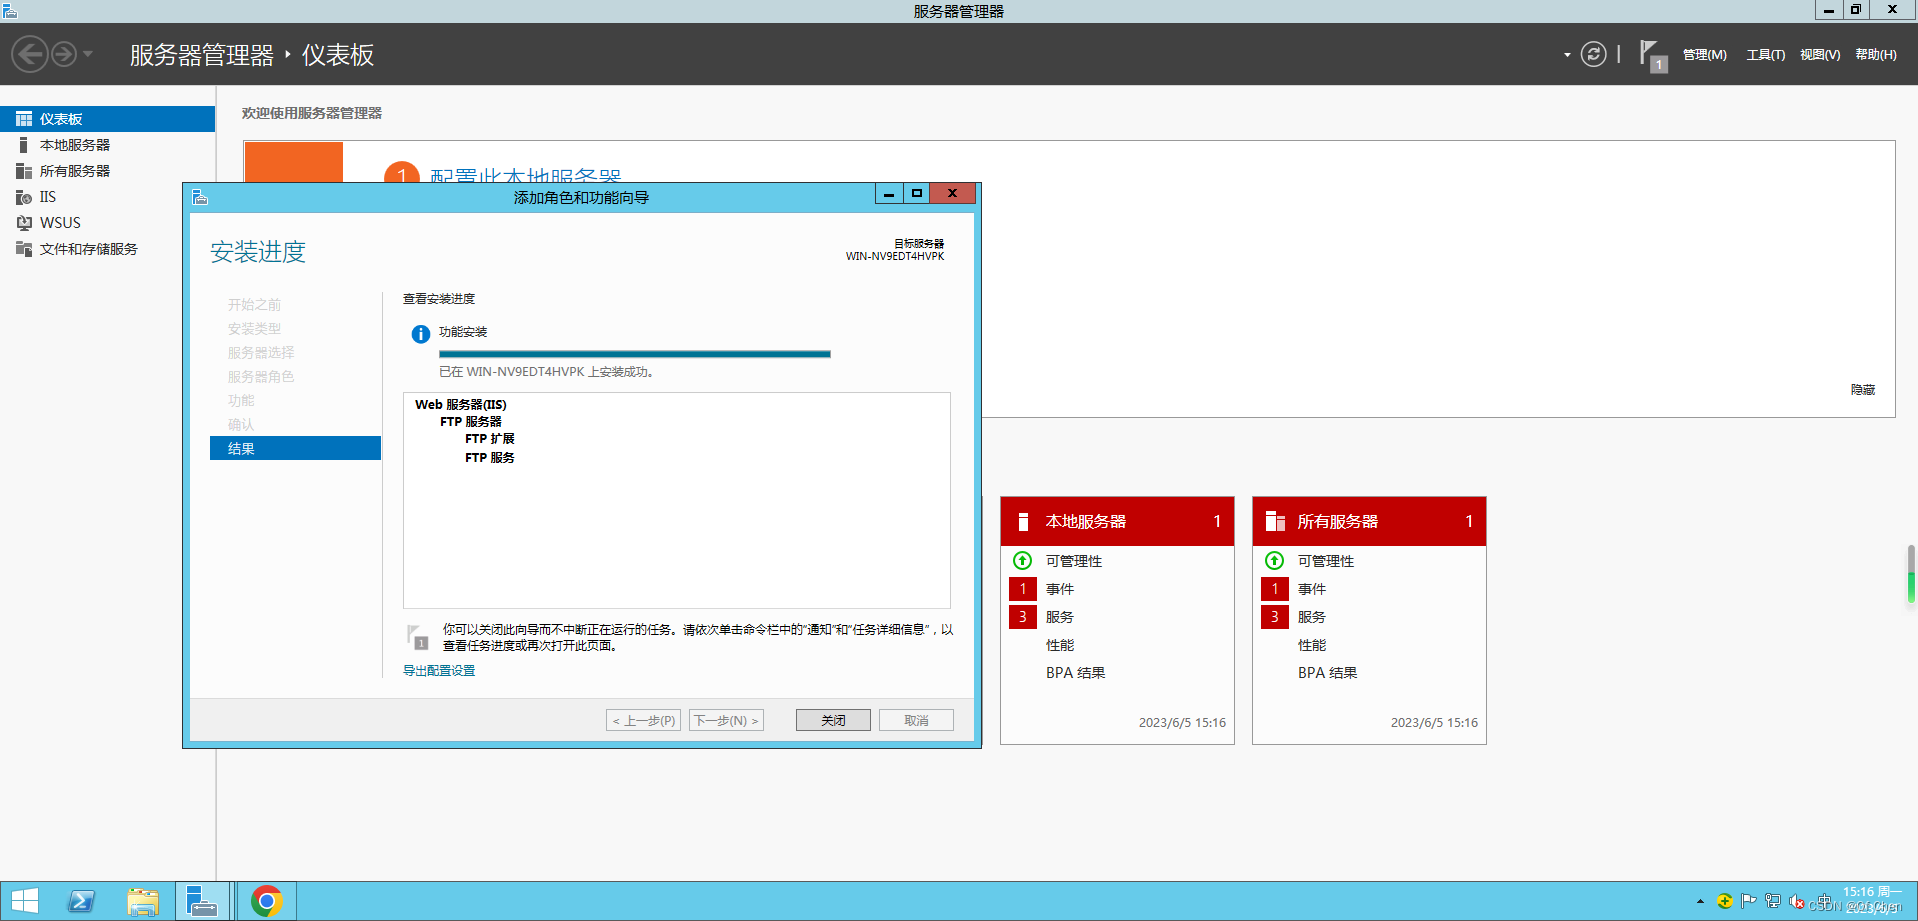
Task: Select 仪表板 in the left sidebar
Action: (x=107, y=119)
